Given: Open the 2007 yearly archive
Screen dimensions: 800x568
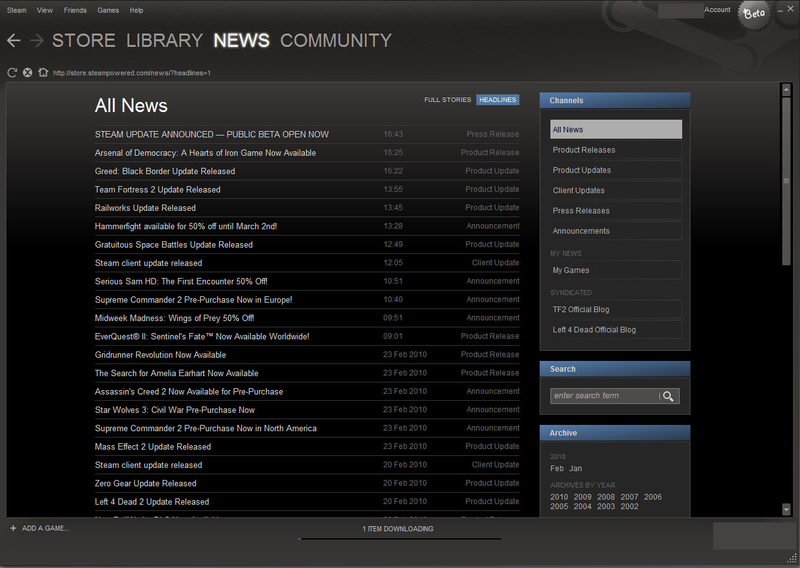Looking at the screenshot, I should point(629,497).
